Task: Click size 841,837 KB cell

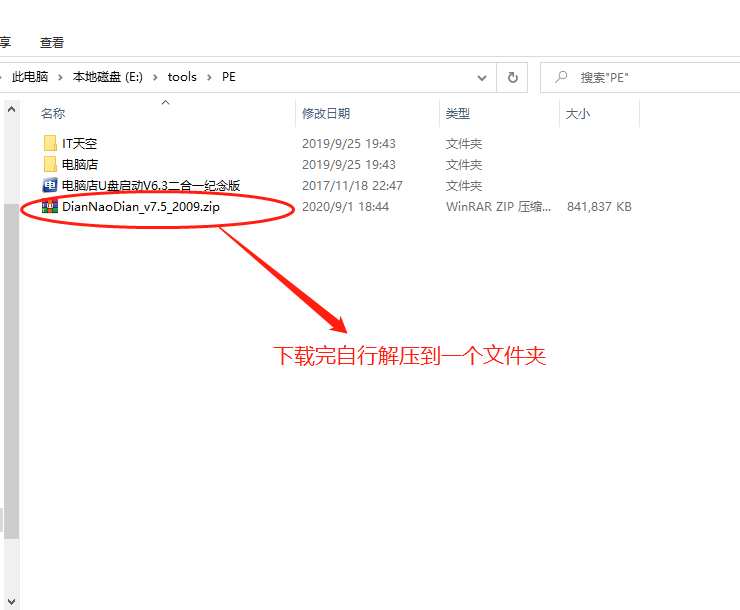Action: point(599,207)
